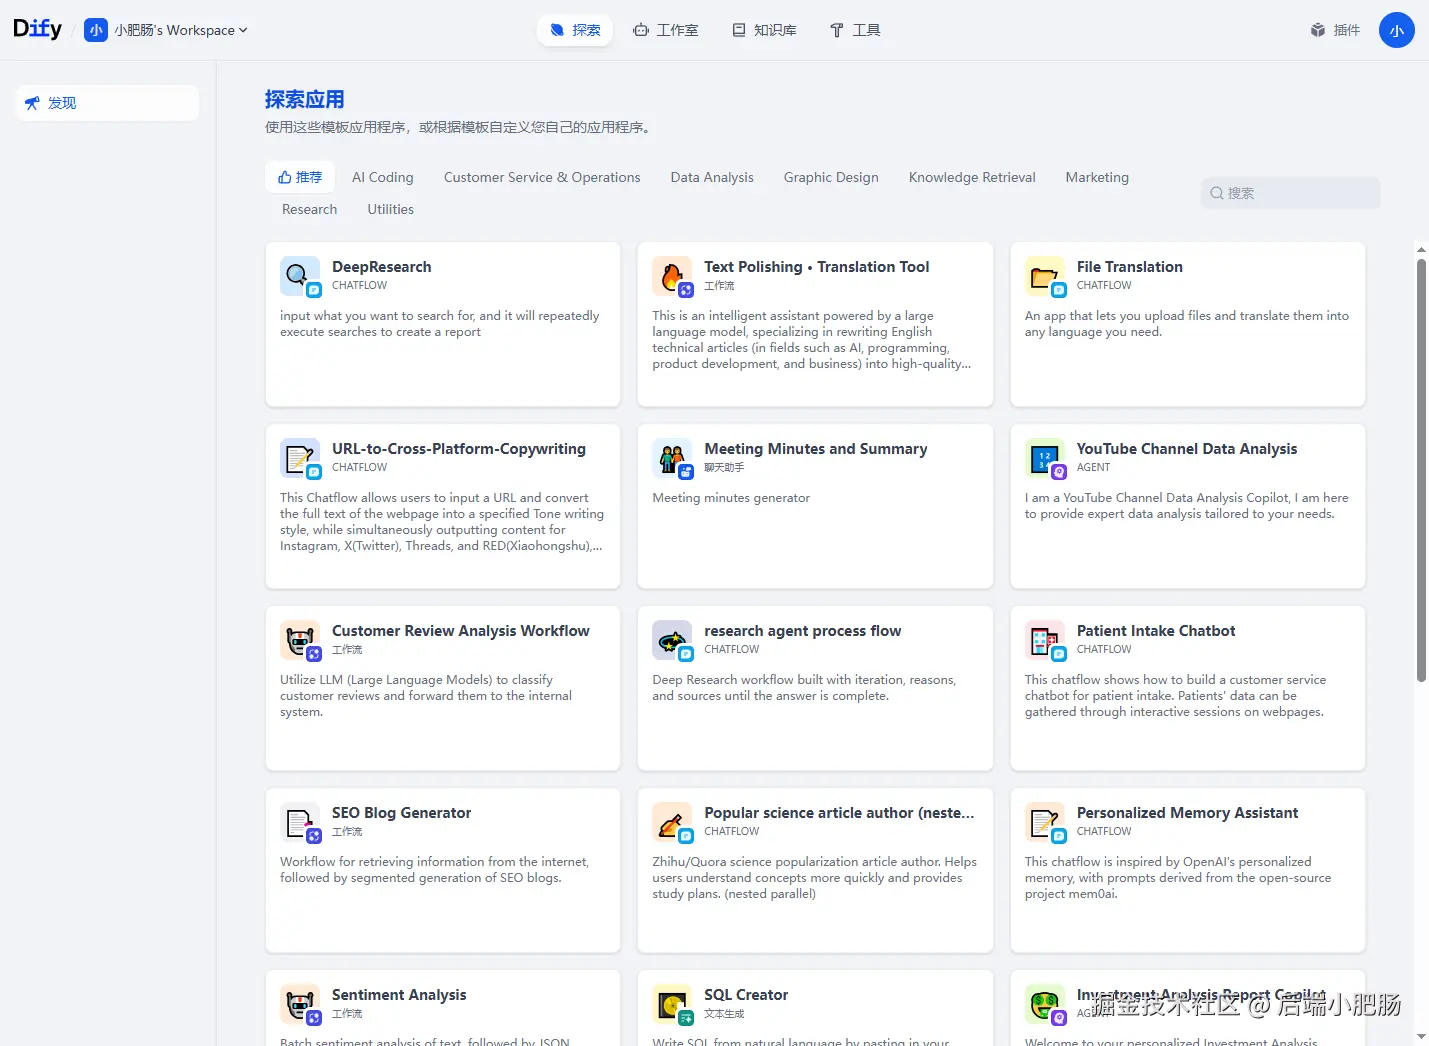Click the 探索应用 page heading

point(305,99)
